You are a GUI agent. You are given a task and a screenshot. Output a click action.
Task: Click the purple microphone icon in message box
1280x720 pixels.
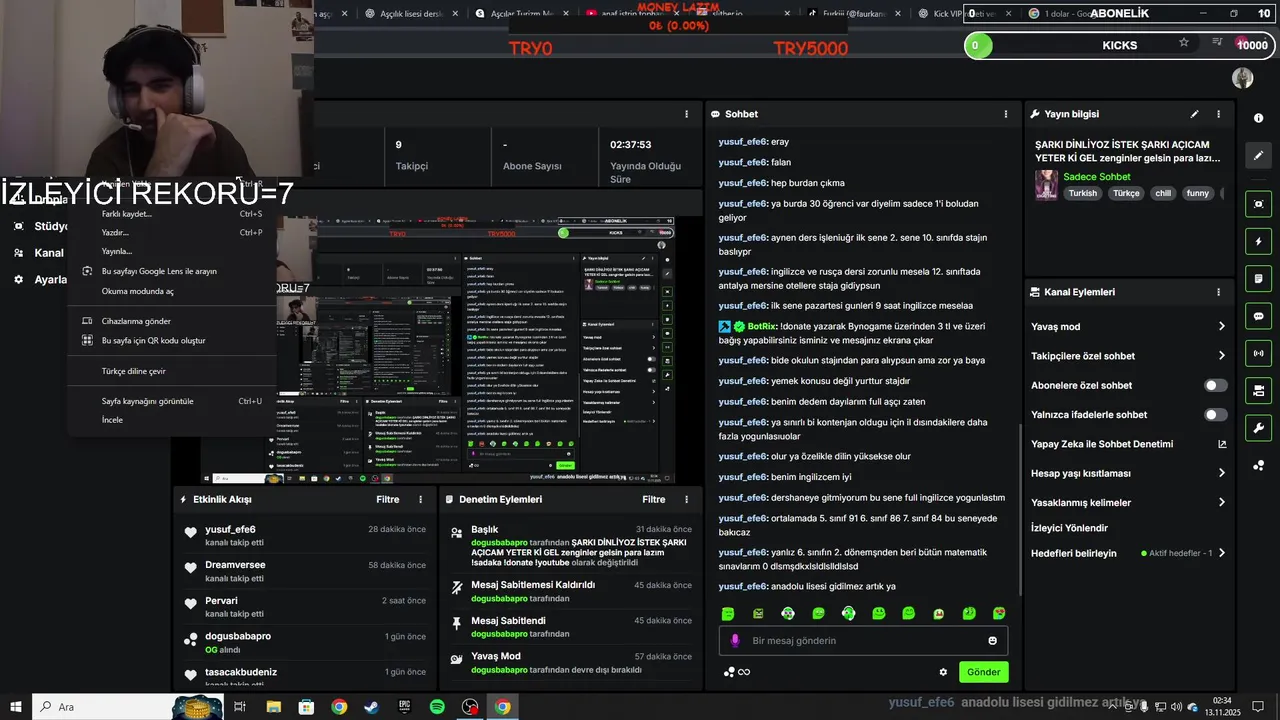click(x=735, y=641)
